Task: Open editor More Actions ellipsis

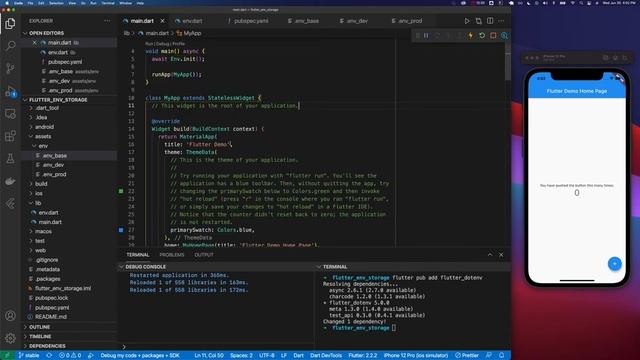Action: click(x=501, y=21)
